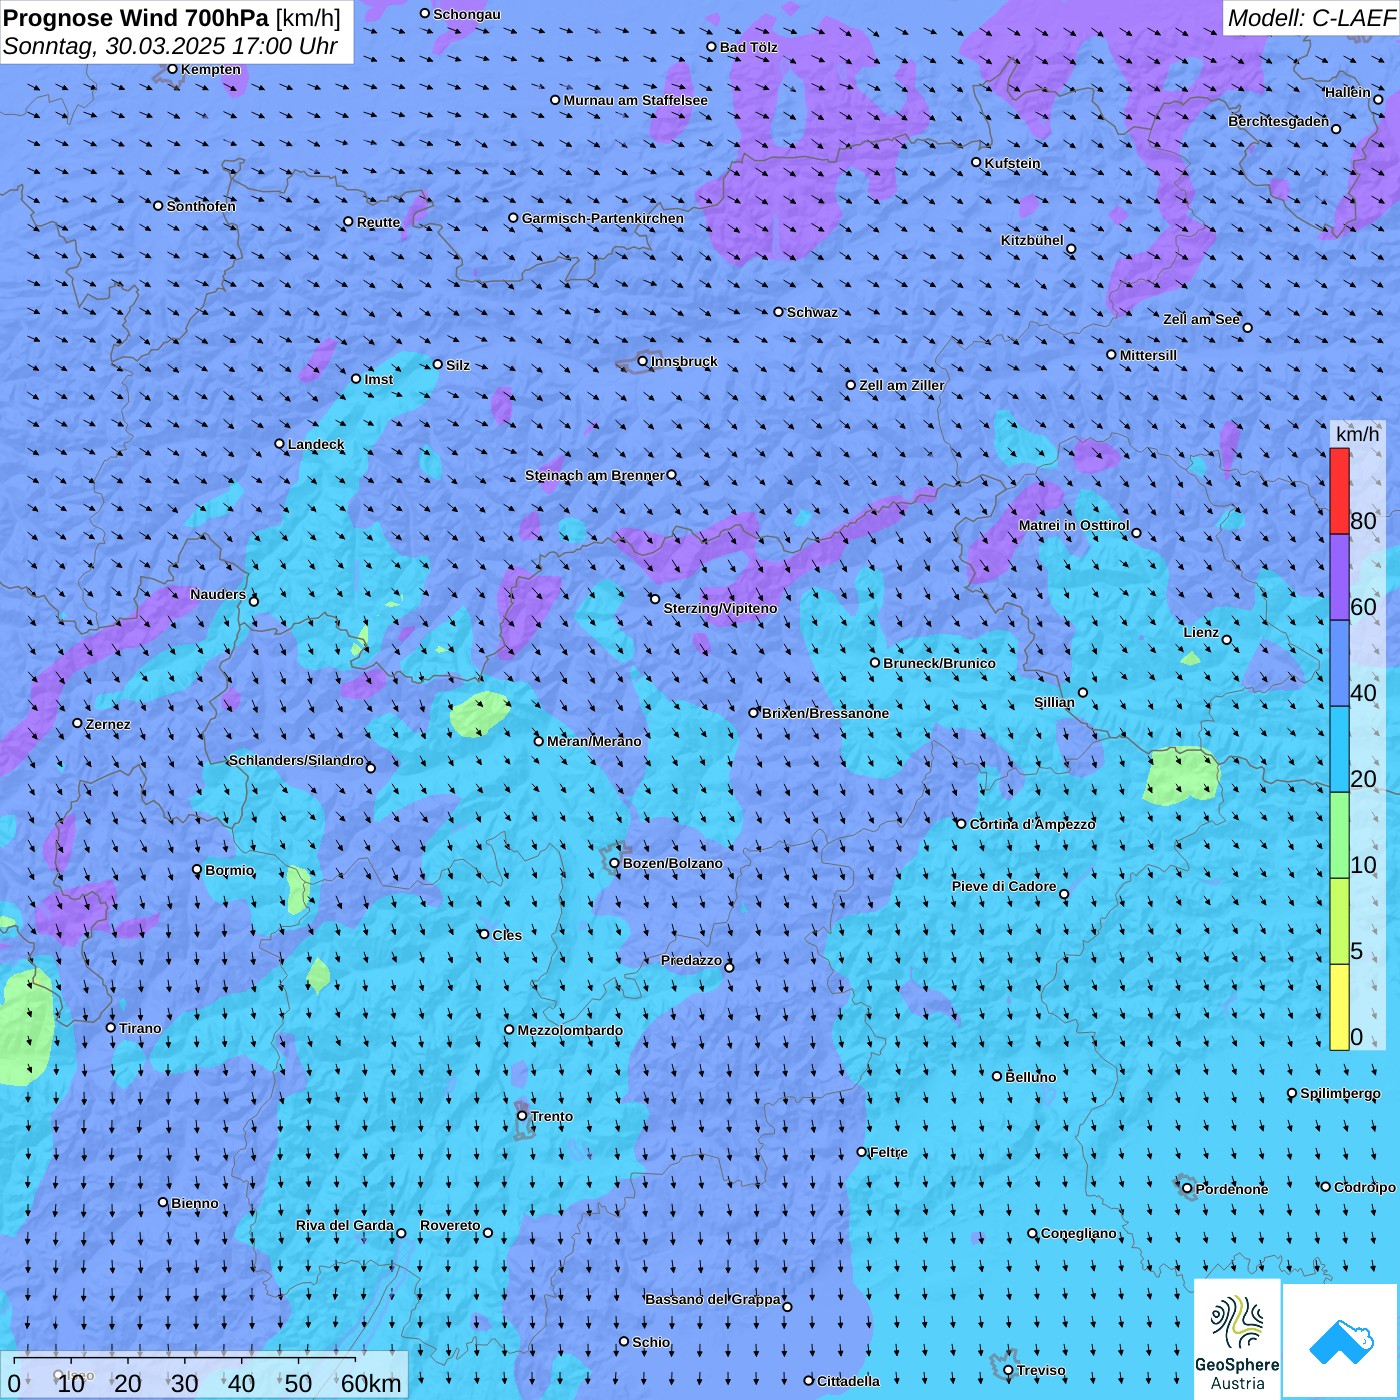Click the 'Murnau am Staffelsee' label
The height and width of the screenshot is (1400, 1400).
point(635,100)
